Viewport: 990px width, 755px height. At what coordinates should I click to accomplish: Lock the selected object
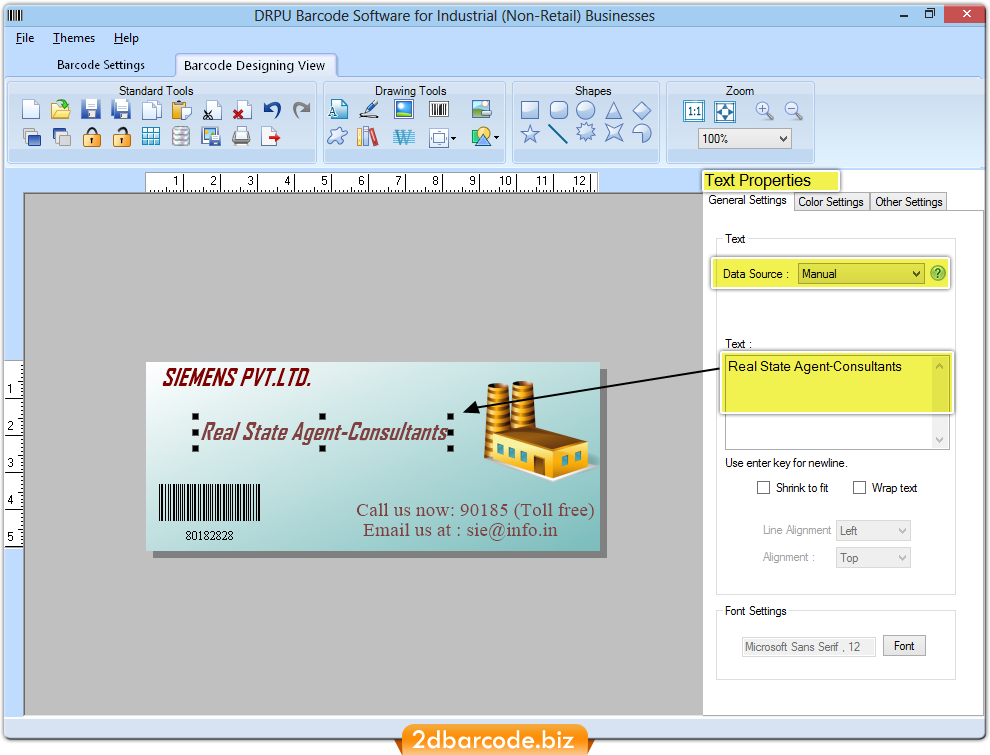pyautogui.click(x=92, y=136)
